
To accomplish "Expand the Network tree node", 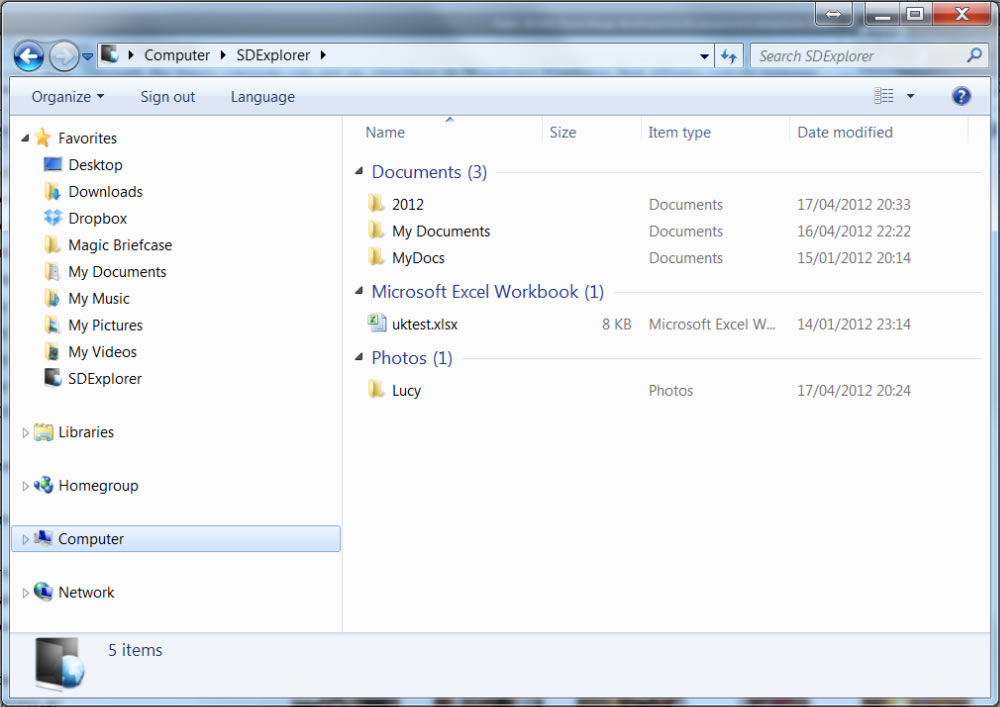I will tap(26, 594).
